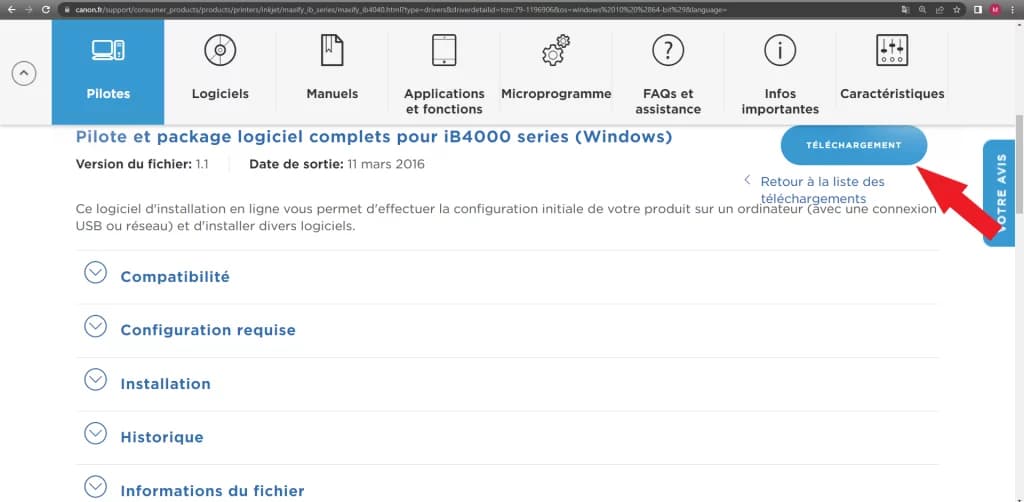The width and height of the screenshot is (1024, 502).
Task: Click the zoom magnifier icon in address bar
Action: coord(922,10)
